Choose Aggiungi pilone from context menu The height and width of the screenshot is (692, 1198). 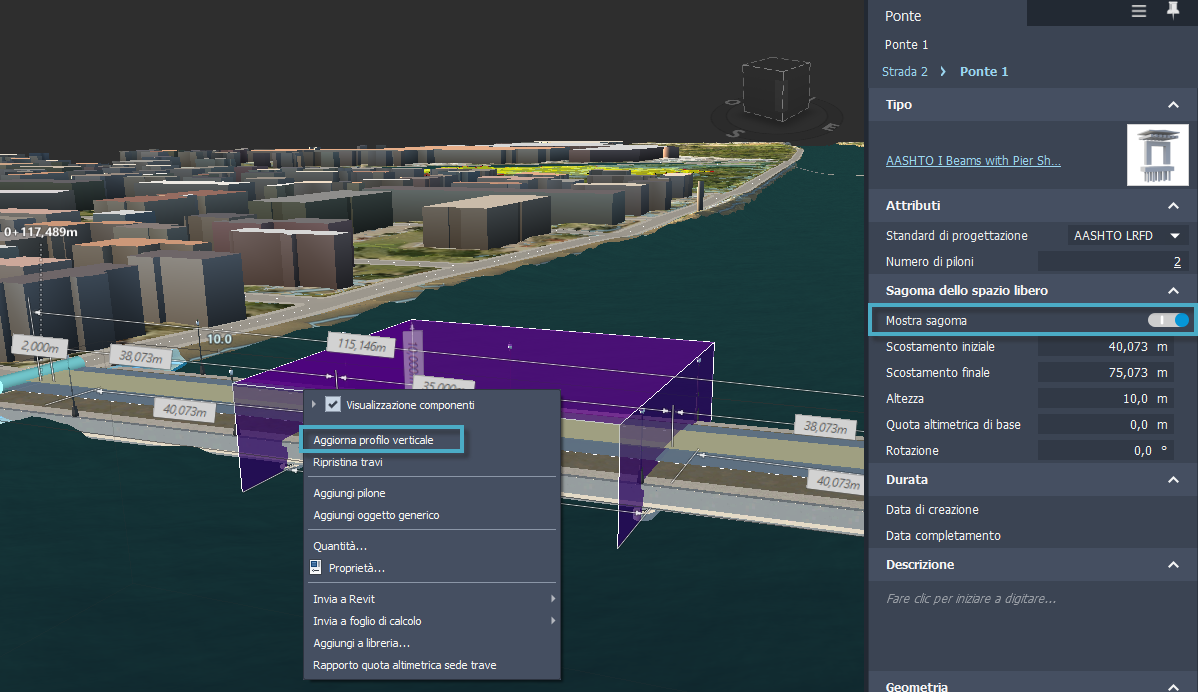point(349,493)
